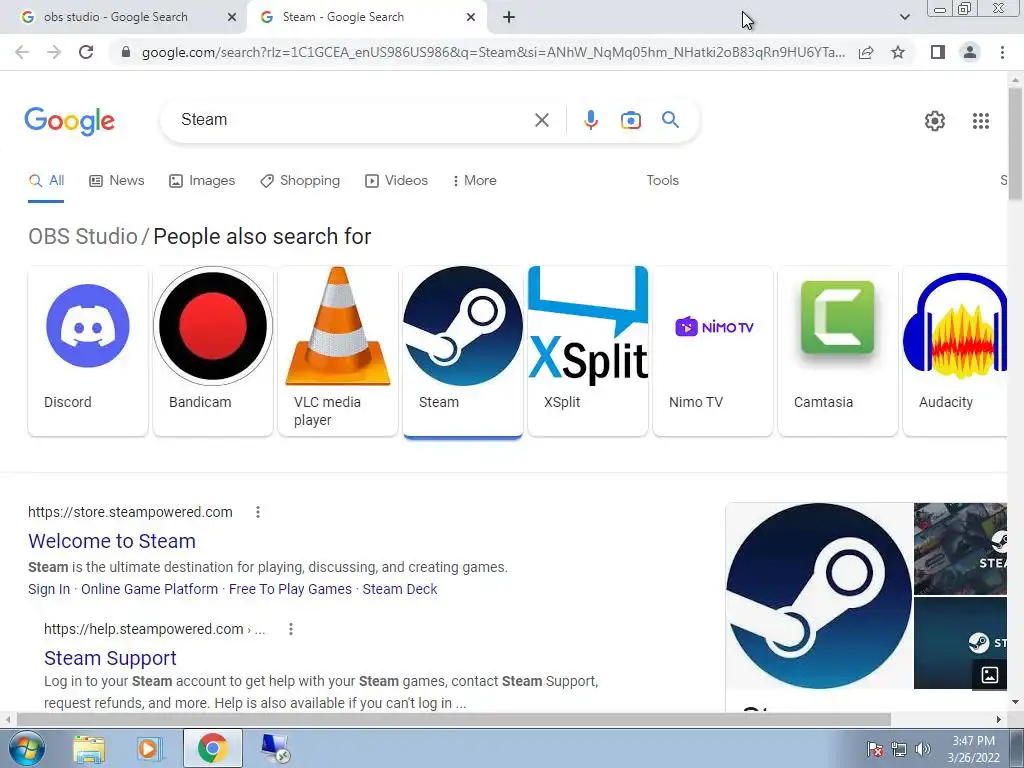This screenshot has height=768, width=1024.
Task: Close the obs studio tab
Action: coord(232,18)
